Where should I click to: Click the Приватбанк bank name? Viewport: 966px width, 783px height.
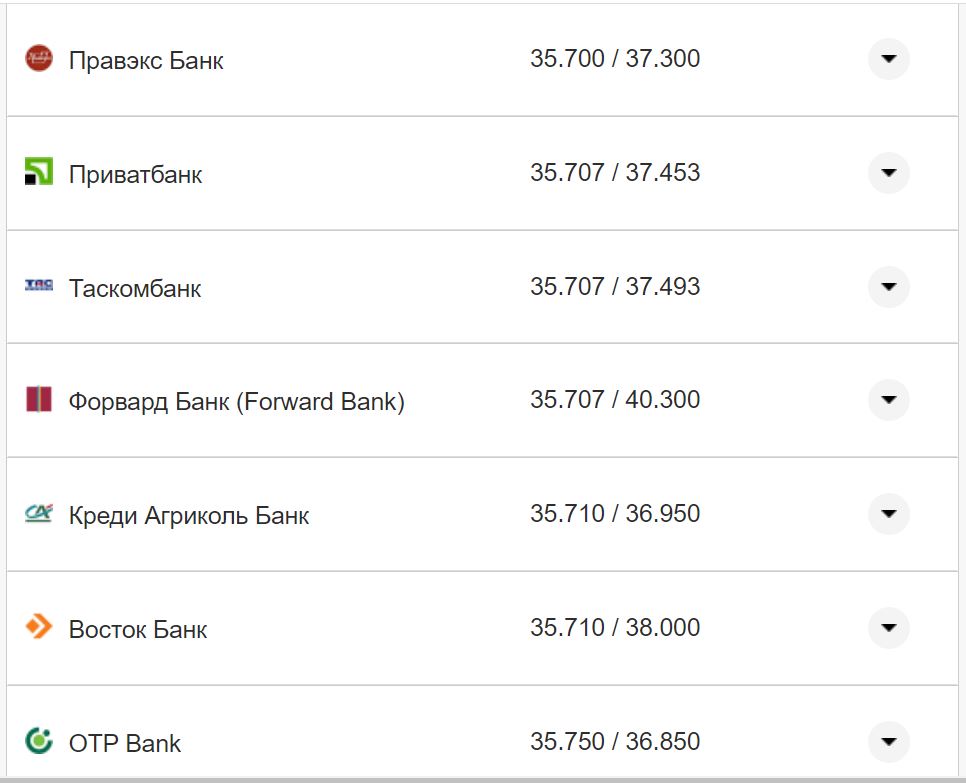click(135, 174)
